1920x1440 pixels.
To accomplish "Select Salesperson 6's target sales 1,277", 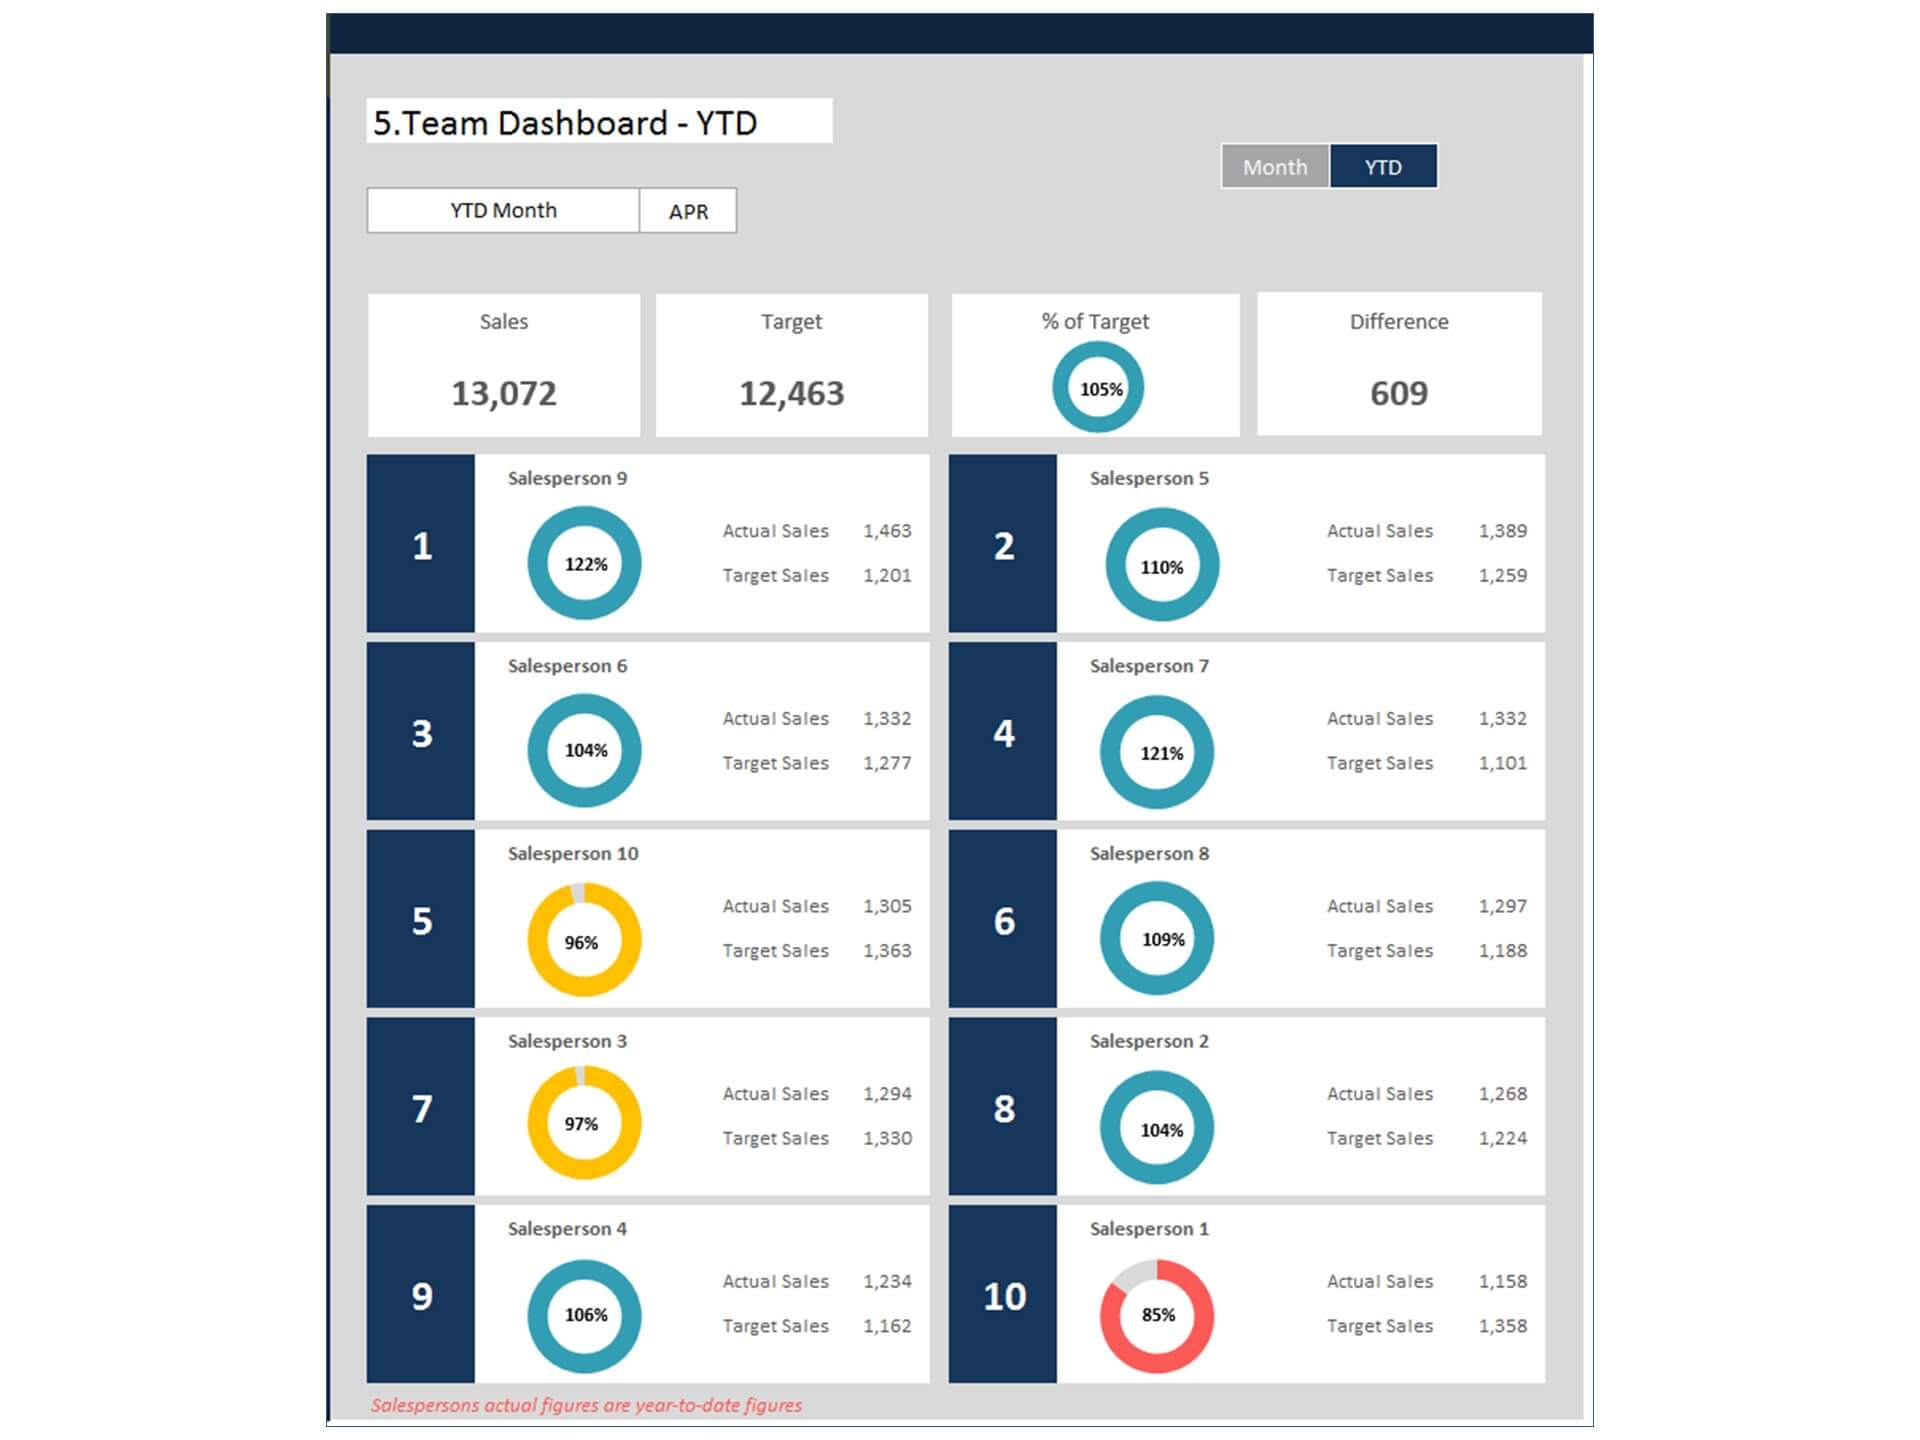I will point(887,763).
